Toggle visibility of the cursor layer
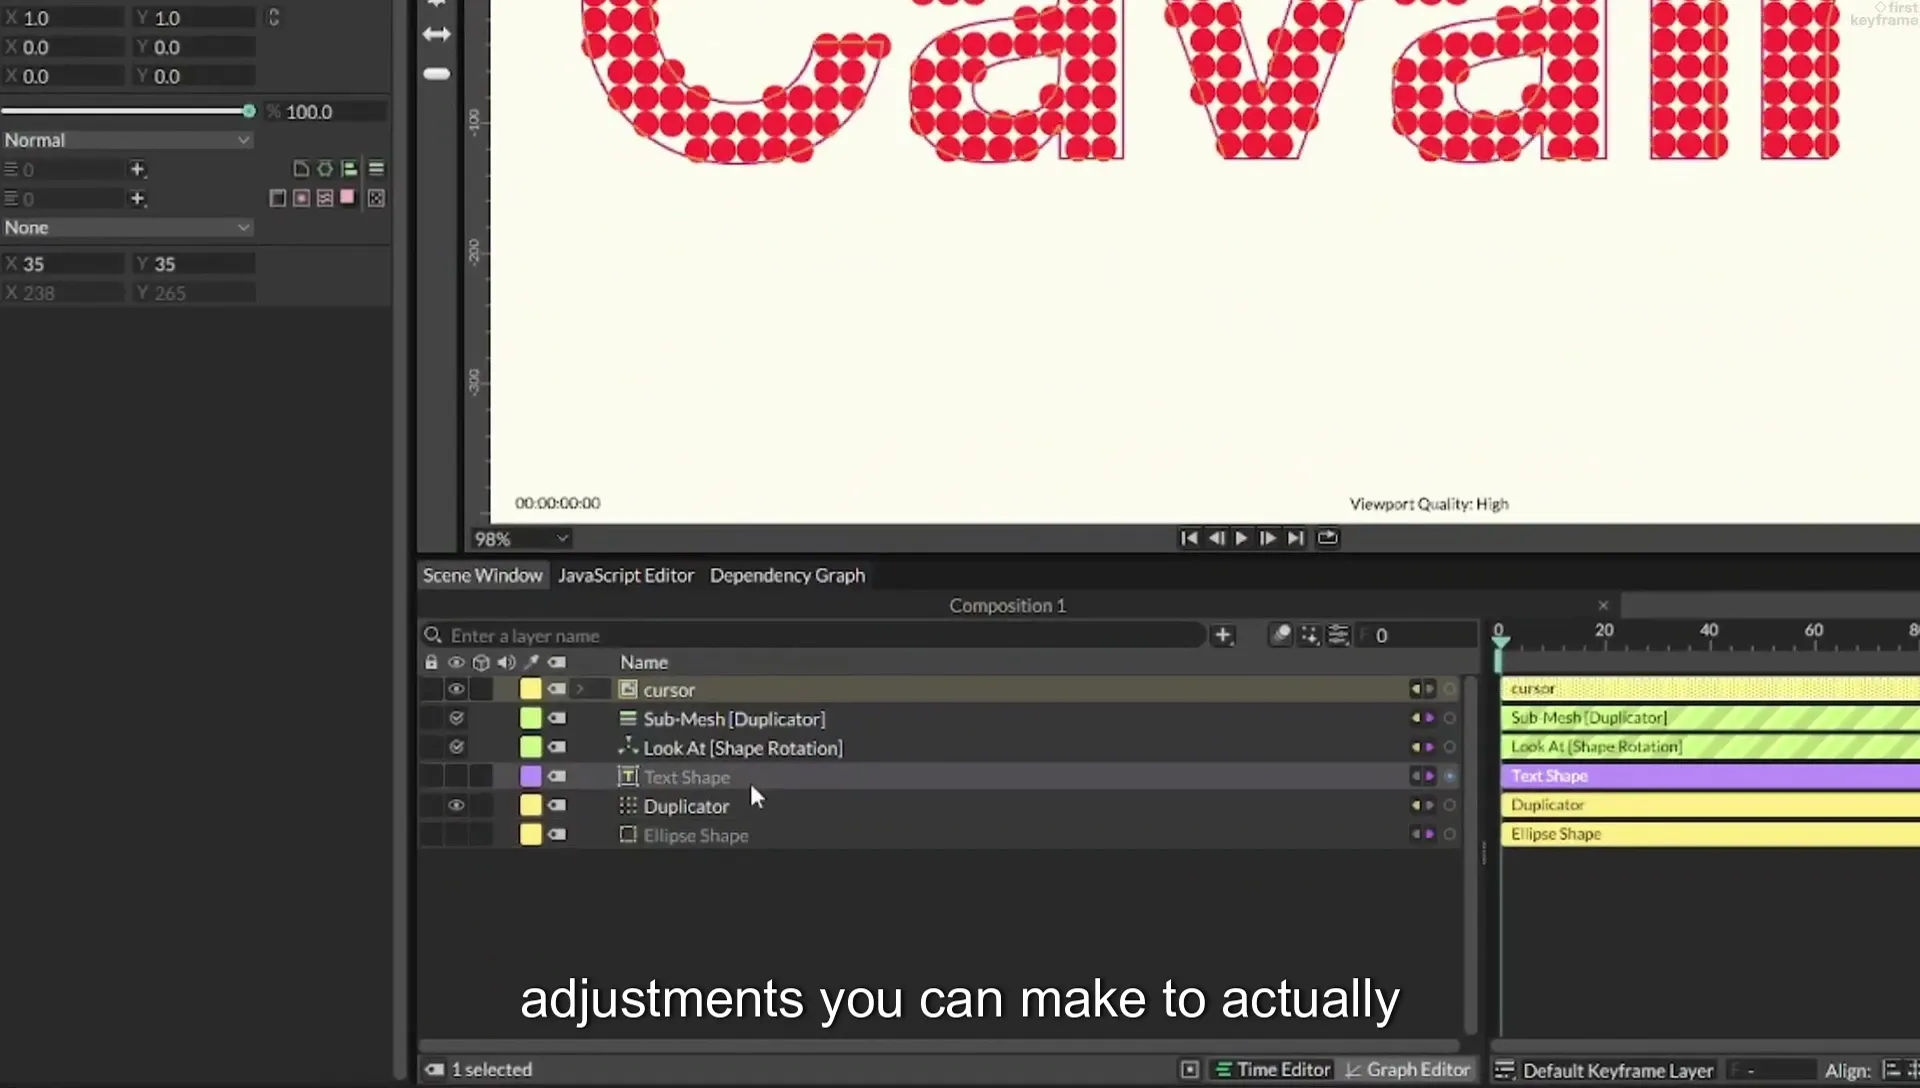Image resolution: width=1920 pixels, height=1088 pixels. [456, 690]
